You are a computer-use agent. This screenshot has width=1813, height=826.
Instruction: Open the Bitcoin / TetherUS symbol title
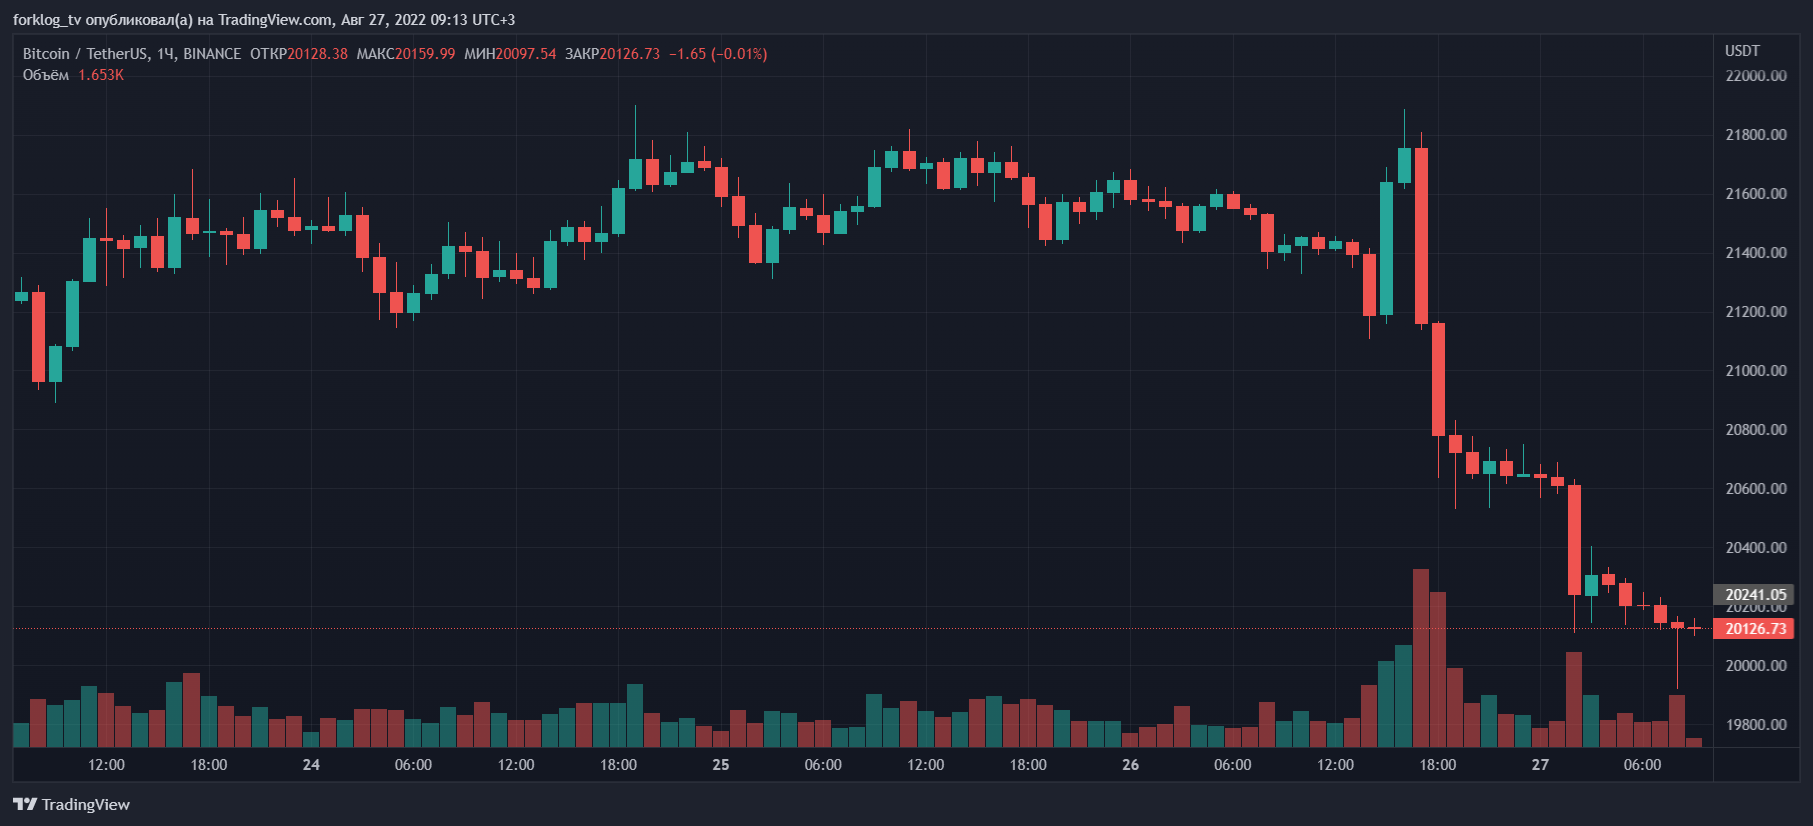84,54
